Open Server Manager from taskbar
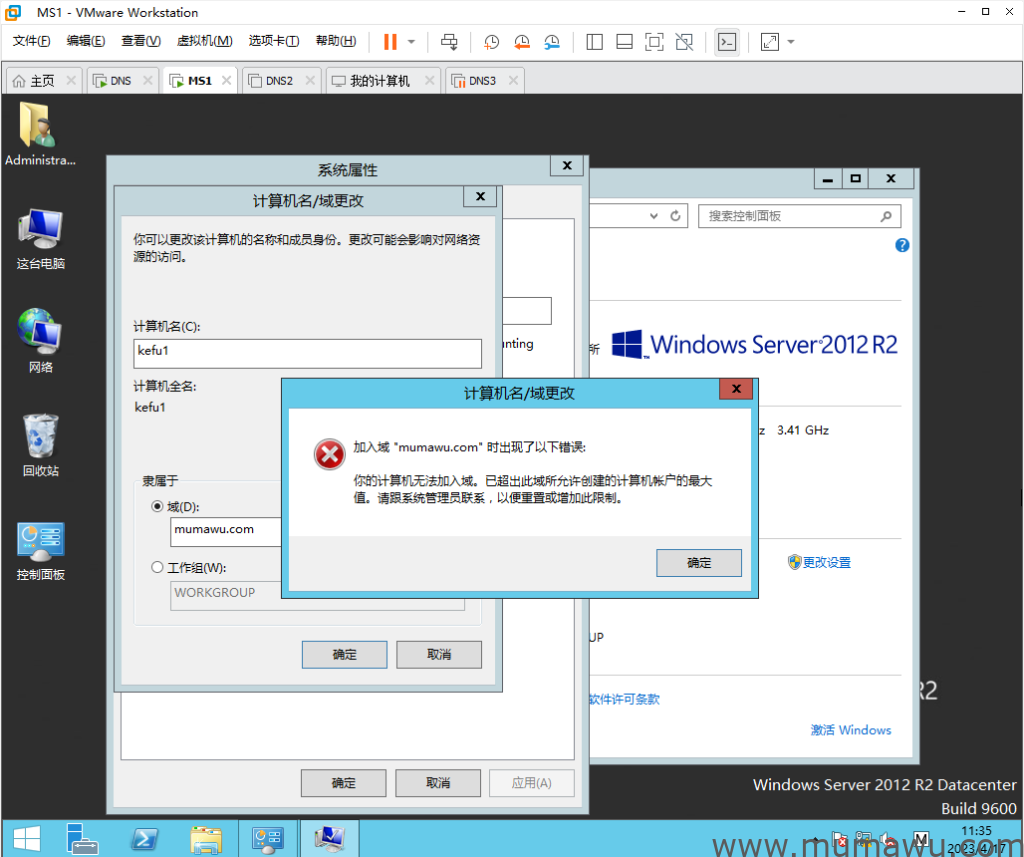 pyautogui.click(x=82, y=839)
